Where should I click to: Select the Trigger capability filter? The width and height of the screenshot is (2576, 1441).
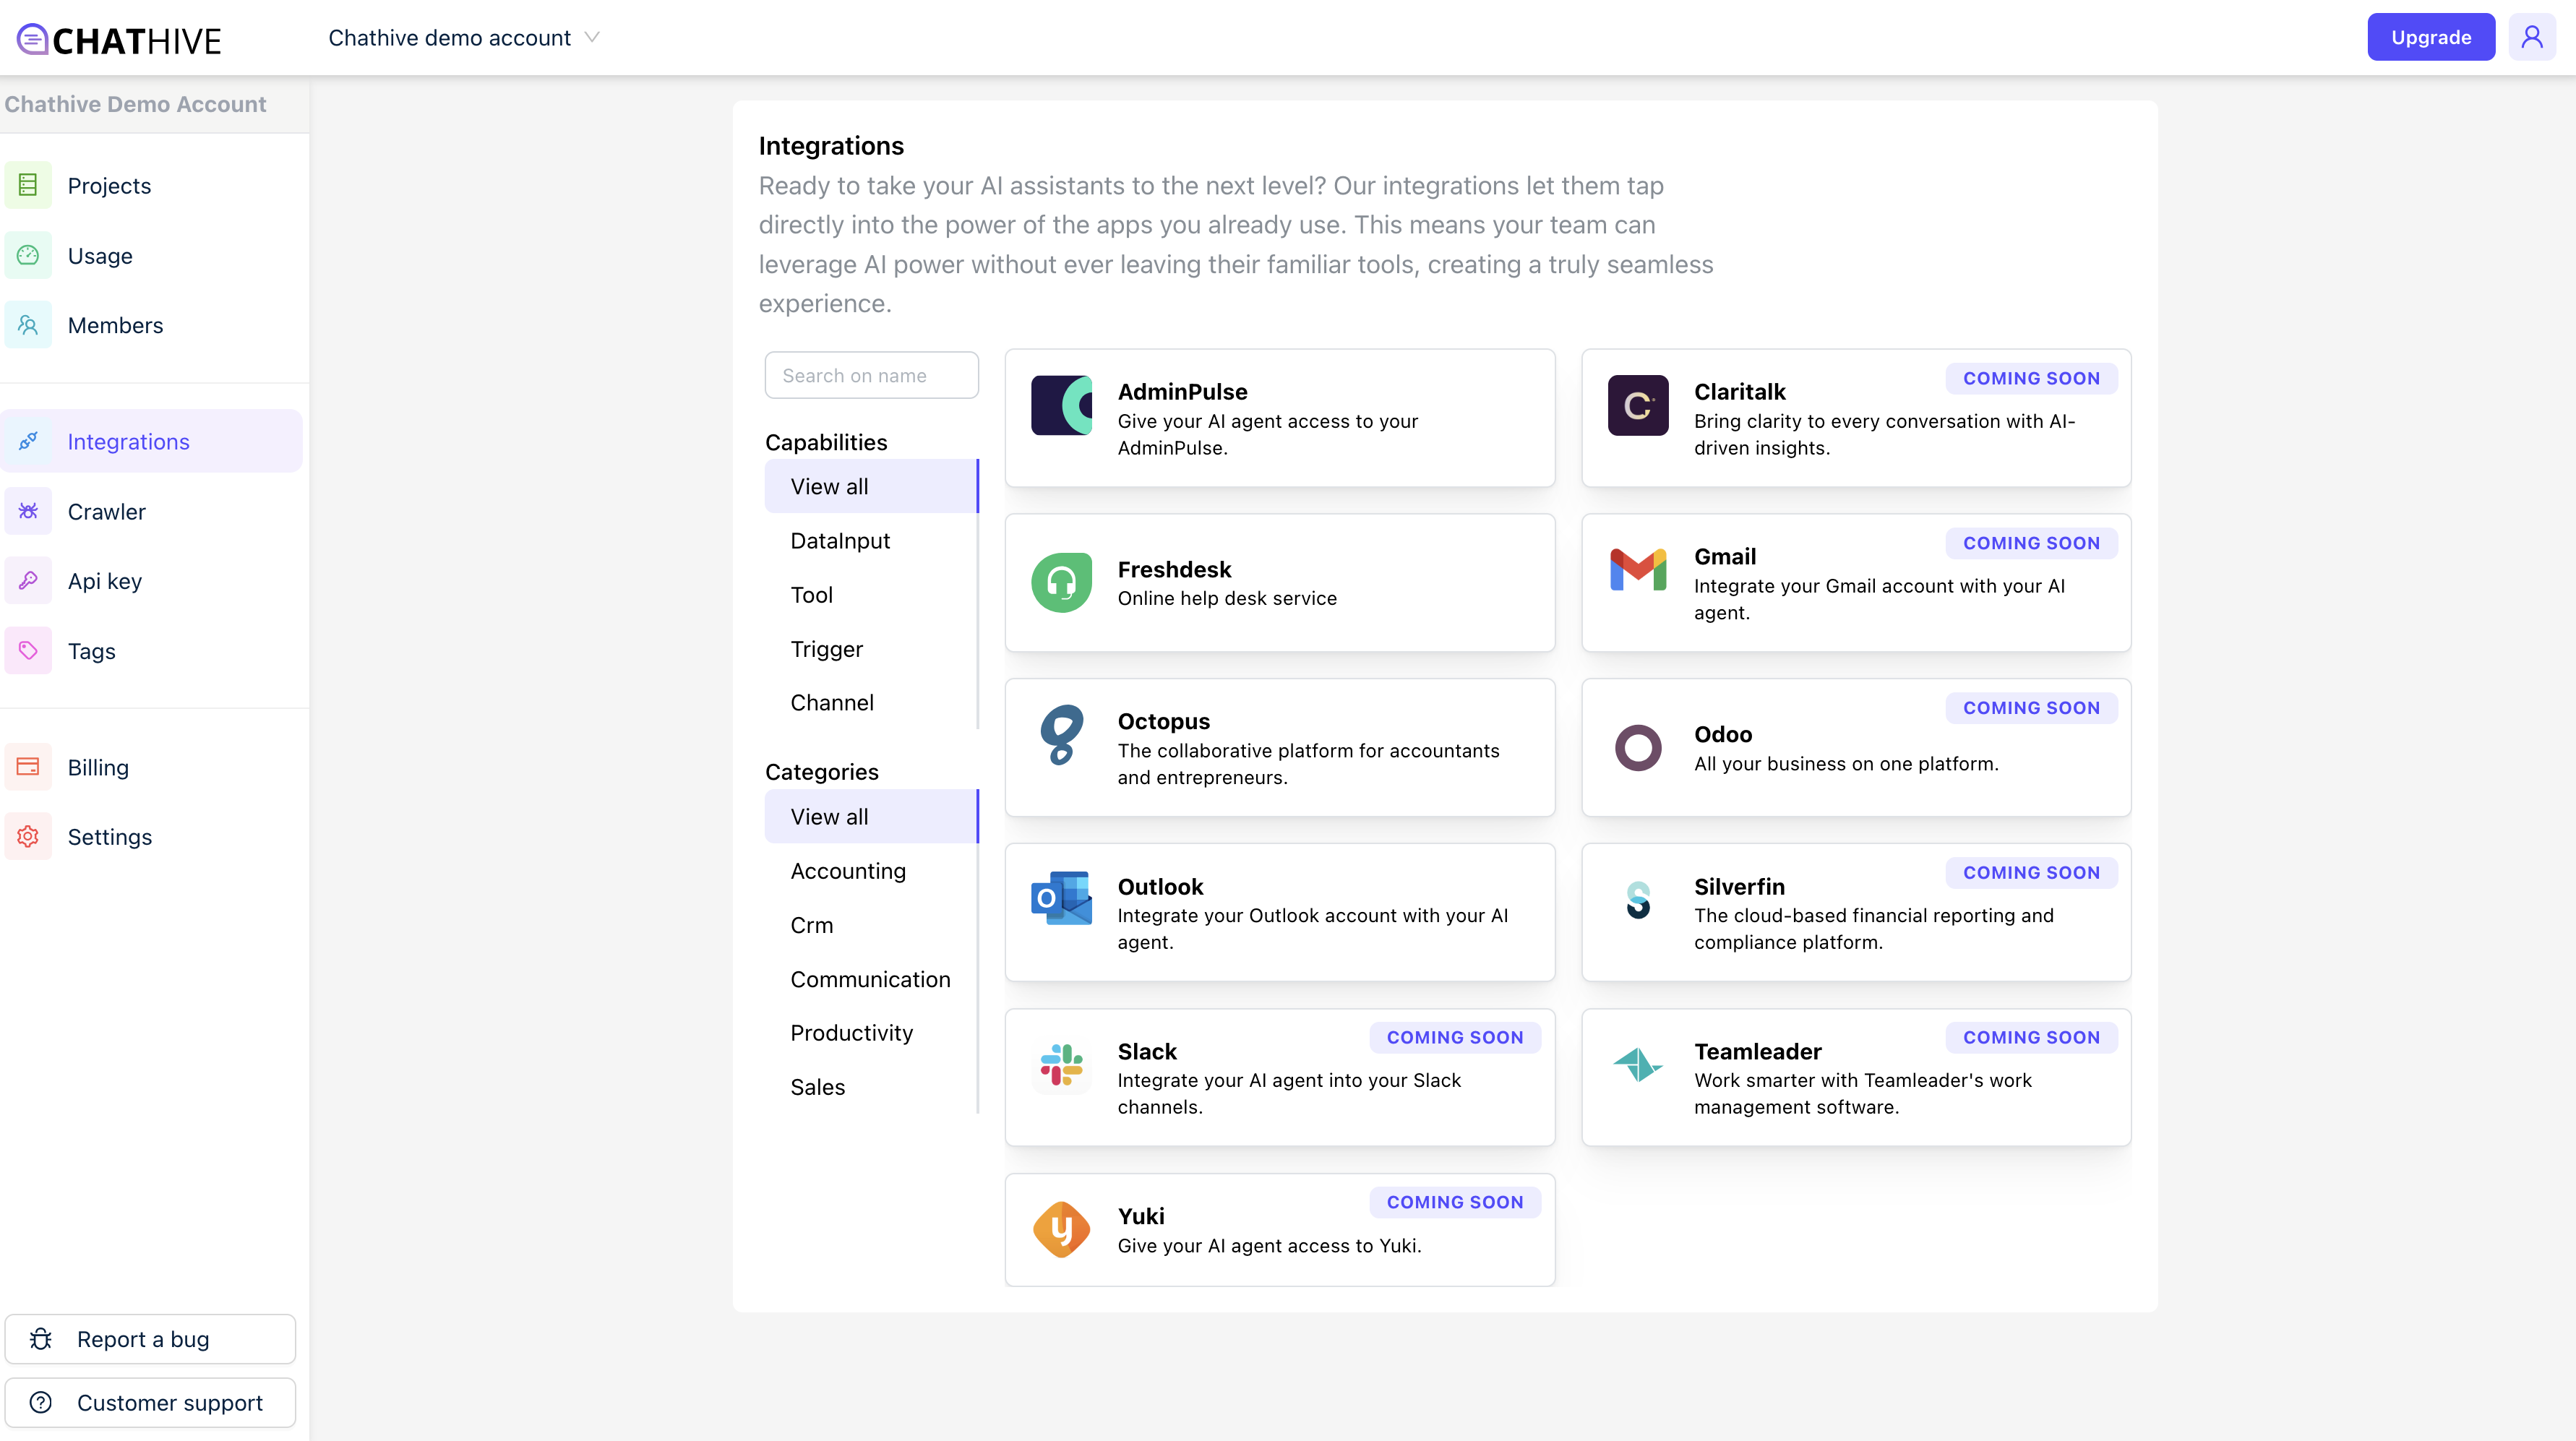(826, 649)
